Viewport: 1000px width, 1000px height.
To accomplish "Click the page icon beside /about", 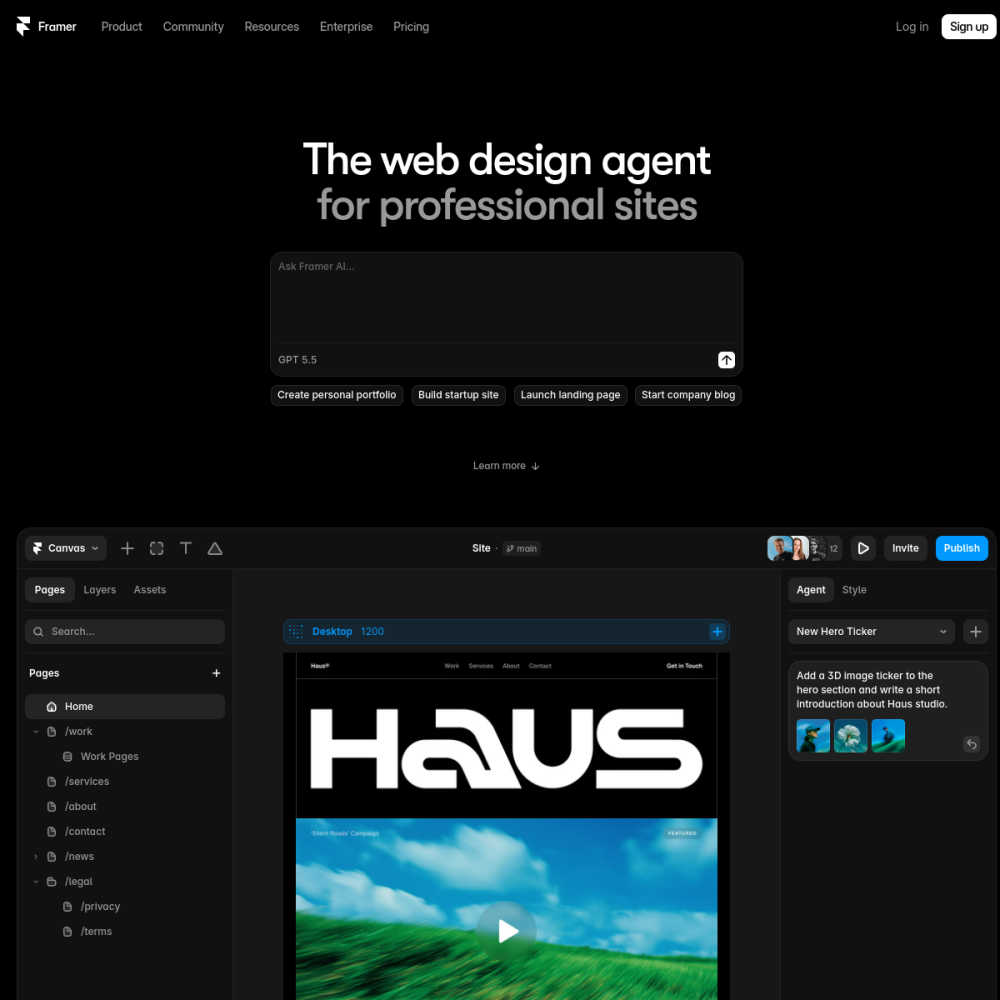I will tap(52, 806).
